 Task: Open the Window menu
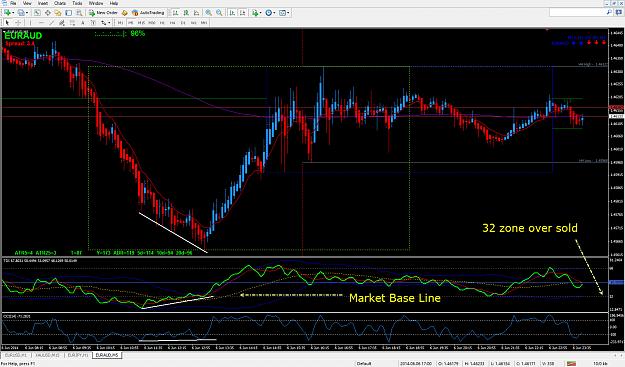(x=96, y=3)
